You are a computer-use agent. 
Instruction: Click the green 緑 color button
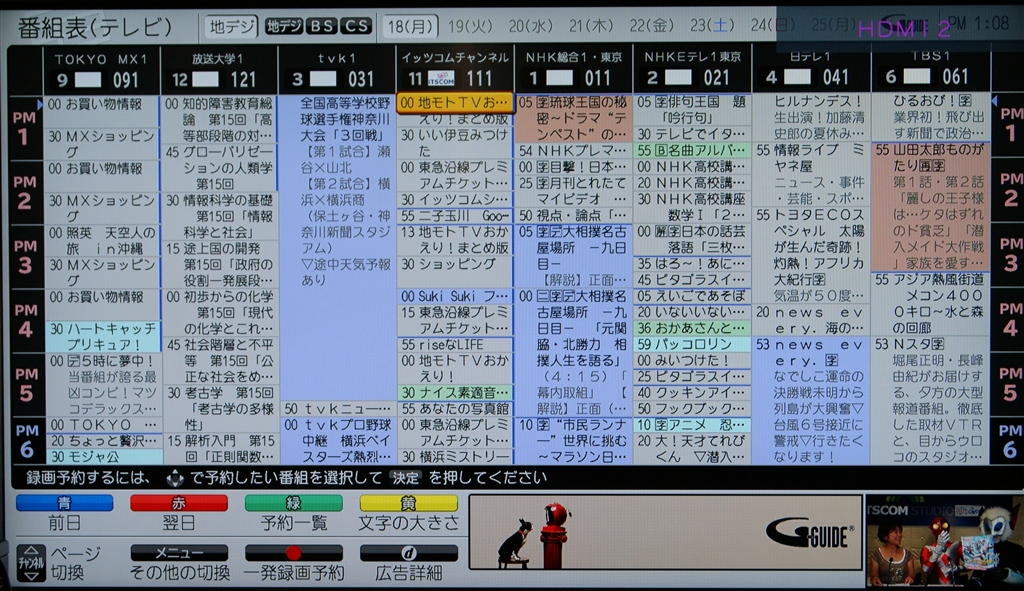(x=293, y=503)
